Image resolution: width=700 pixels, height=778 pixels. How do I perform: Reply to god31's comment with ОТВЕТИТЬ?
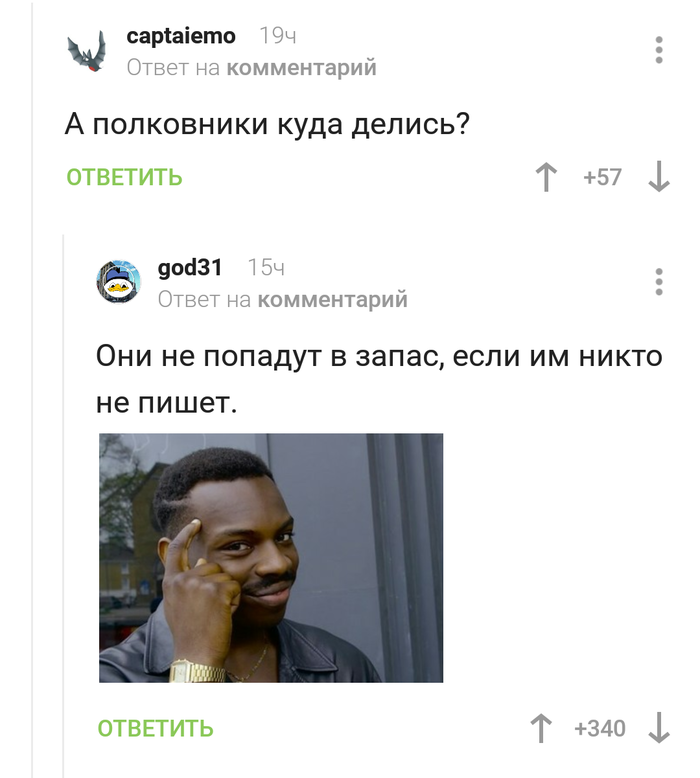(155, 728)
